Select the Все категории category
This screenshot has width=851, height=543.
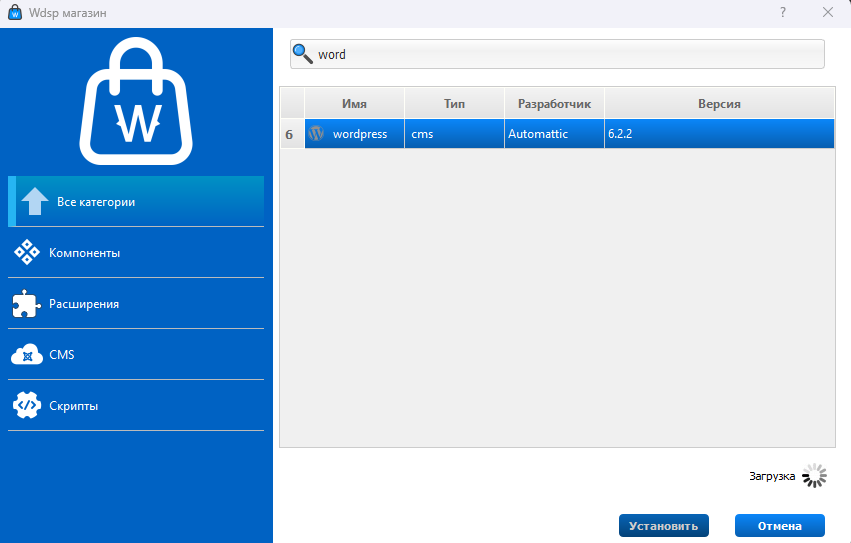click(x=136, y=201)
